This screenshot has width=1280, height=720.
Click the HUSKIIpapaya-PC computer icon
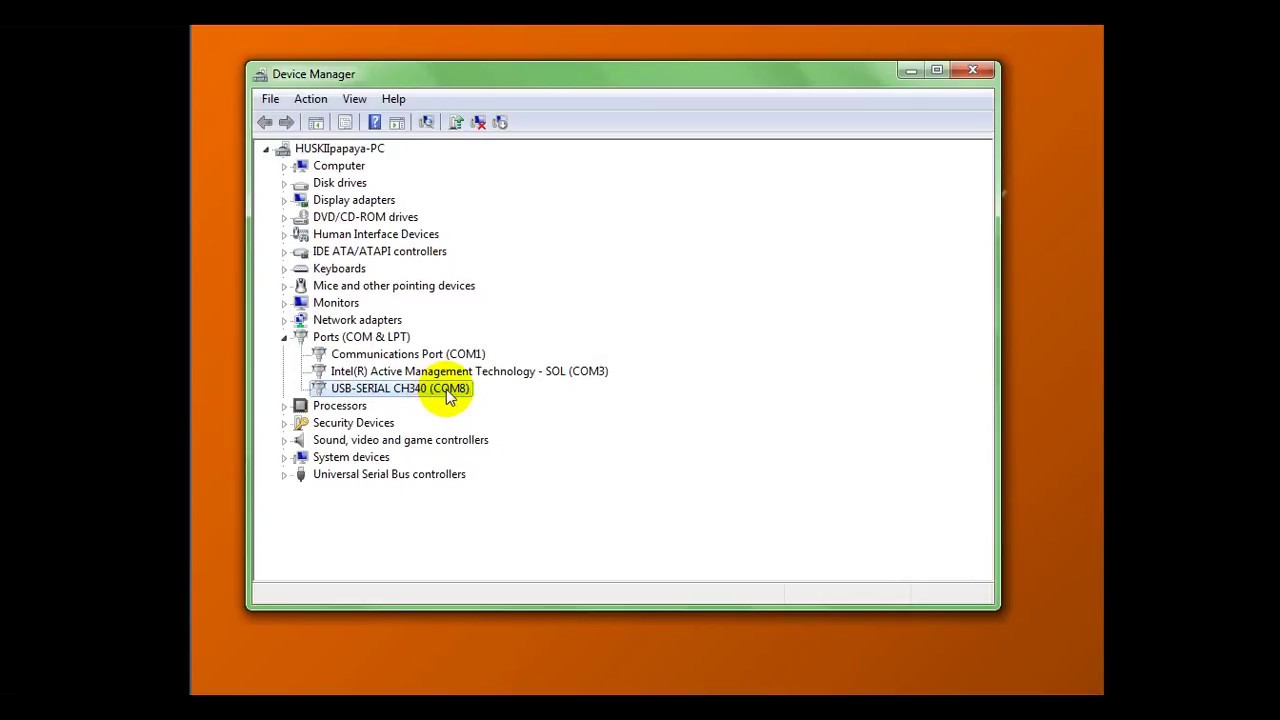(283, 148)
